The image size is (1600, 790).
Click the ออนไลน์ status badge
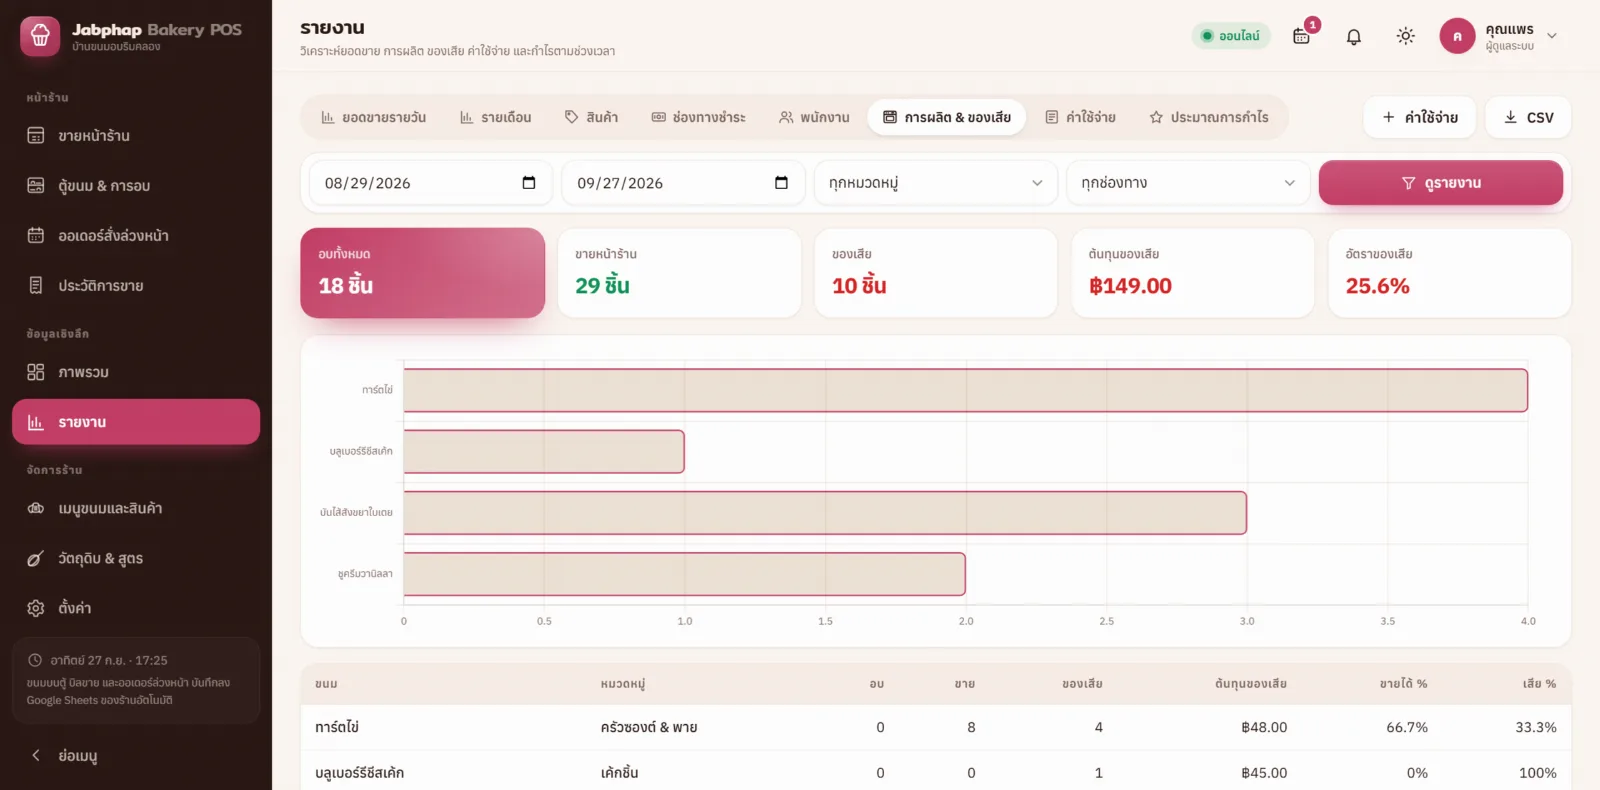tap(1231, 36)
